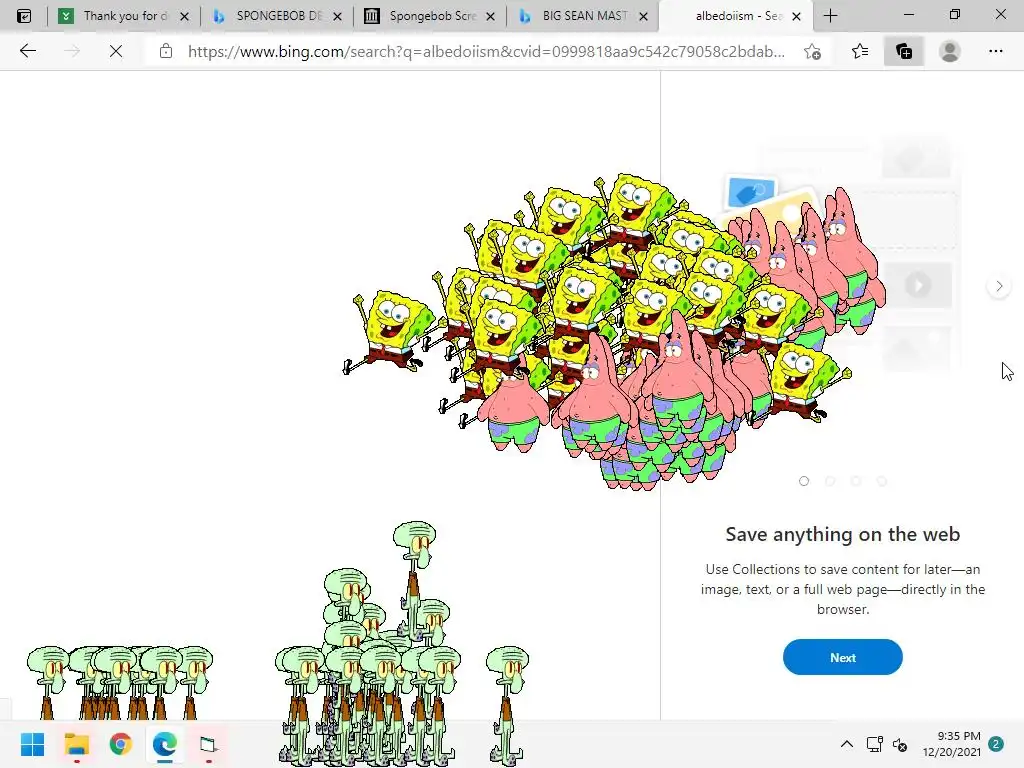Add this page to favorites star
The image size is (1024, 768).
pos(812,51)
